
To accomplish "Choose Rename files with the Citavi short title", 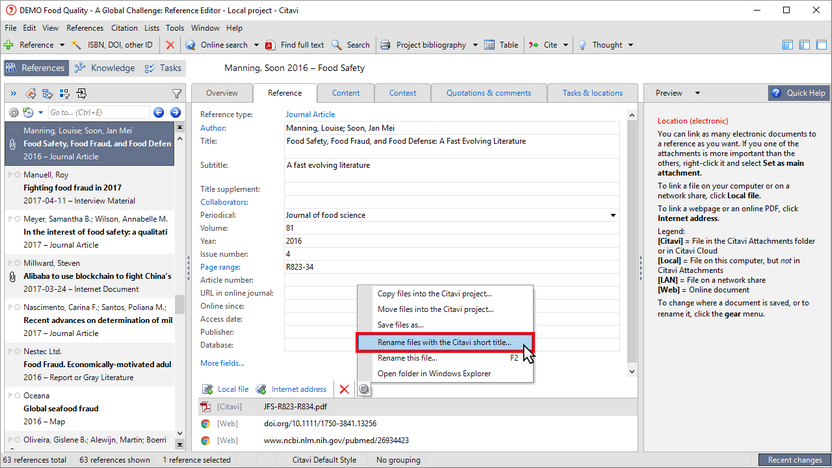I will (x=445, y=343).
